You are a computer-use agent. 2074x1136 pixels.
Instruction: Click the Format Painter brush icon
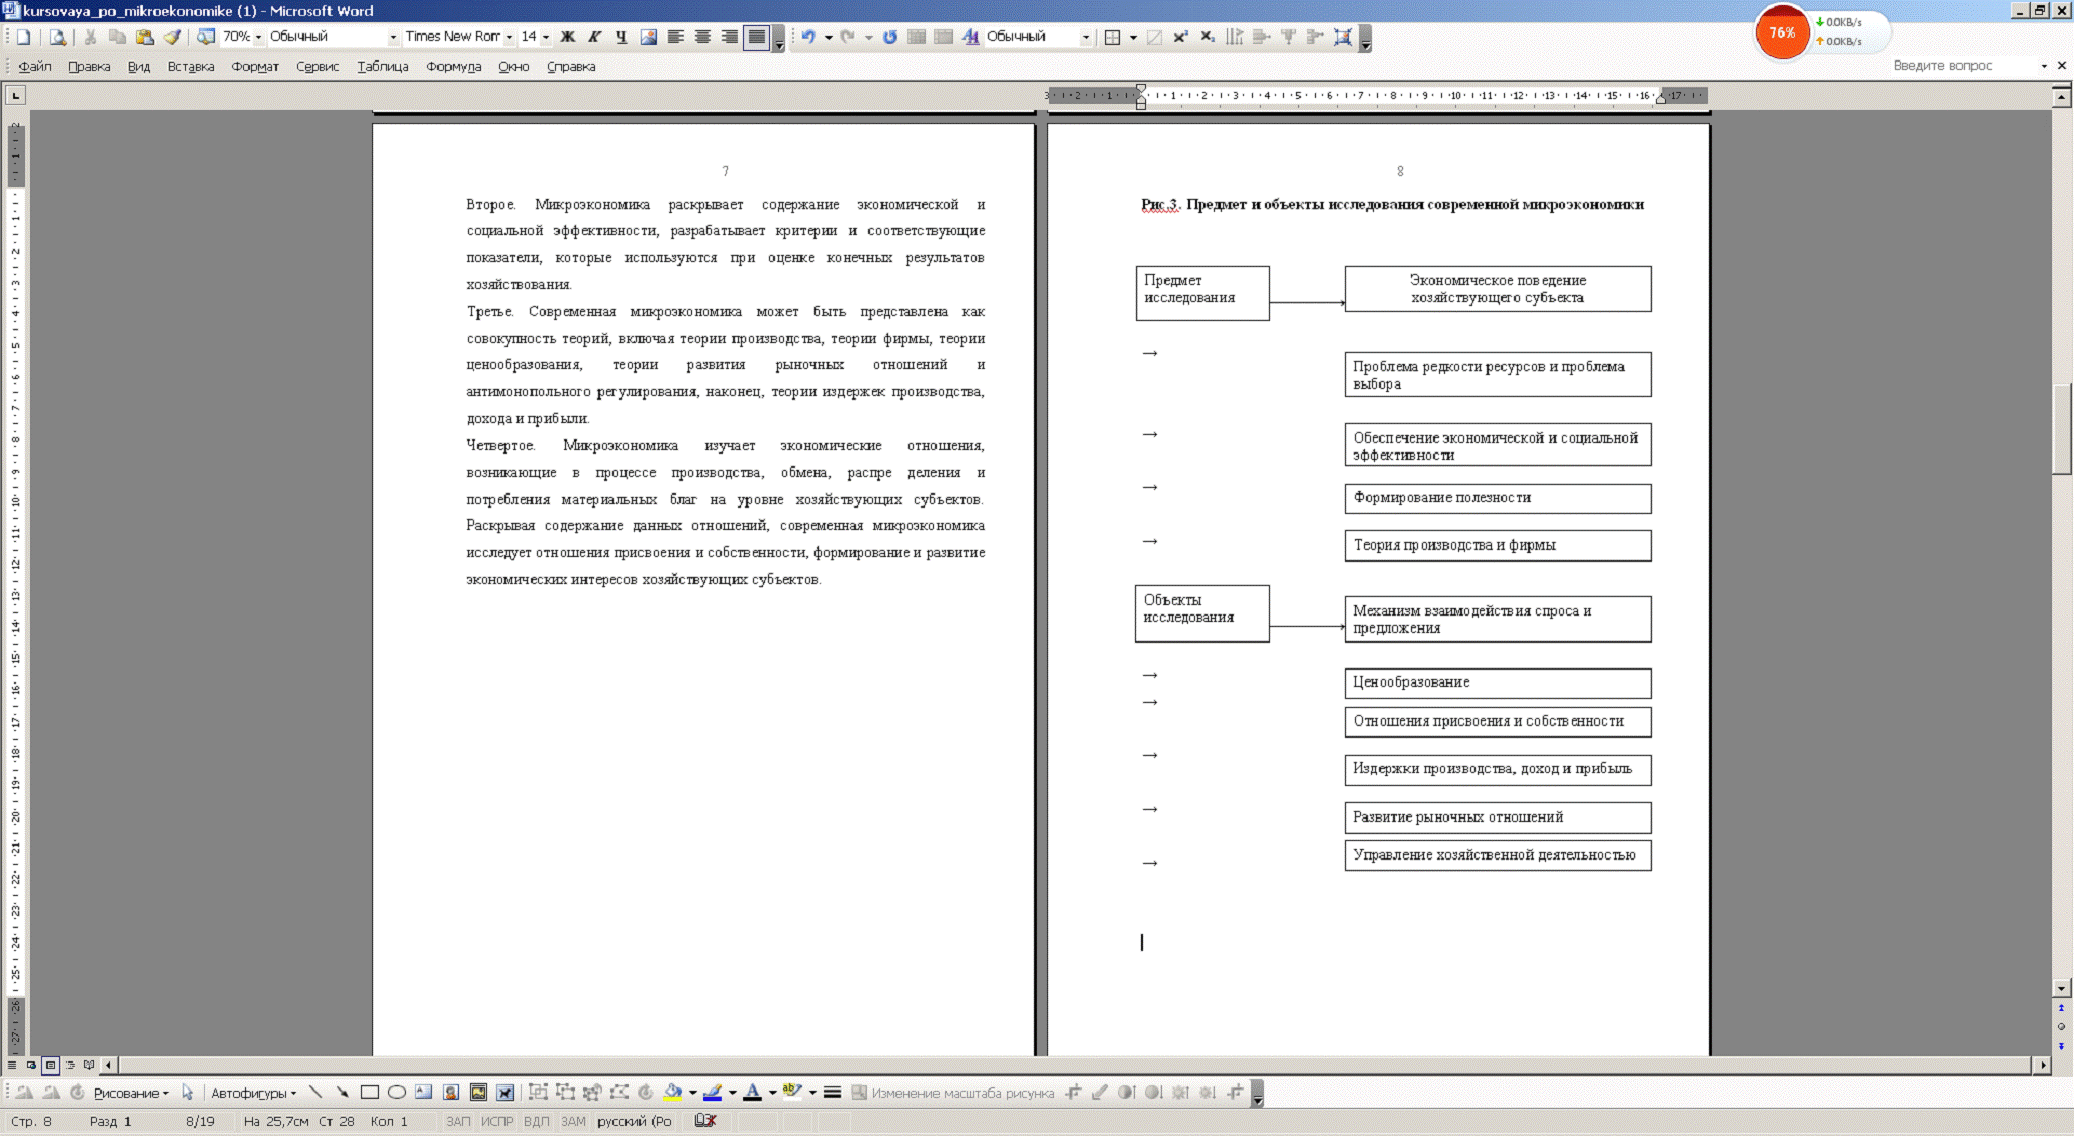[172, 37]
